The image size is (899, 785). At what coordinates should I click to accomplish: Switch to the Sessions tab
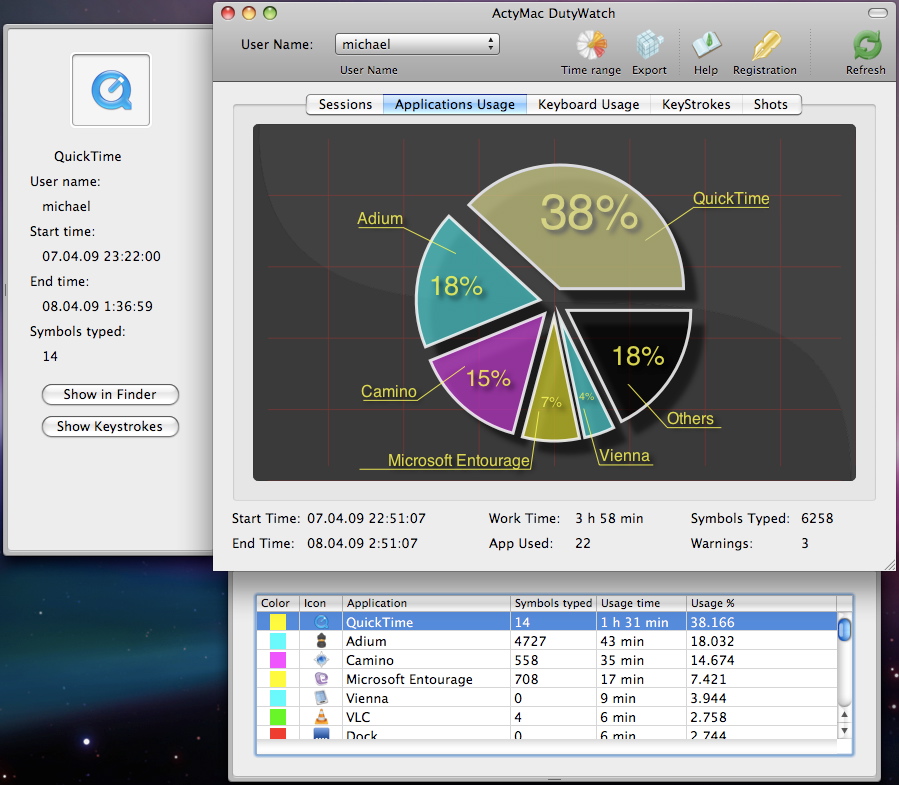[x=345, y=104]
